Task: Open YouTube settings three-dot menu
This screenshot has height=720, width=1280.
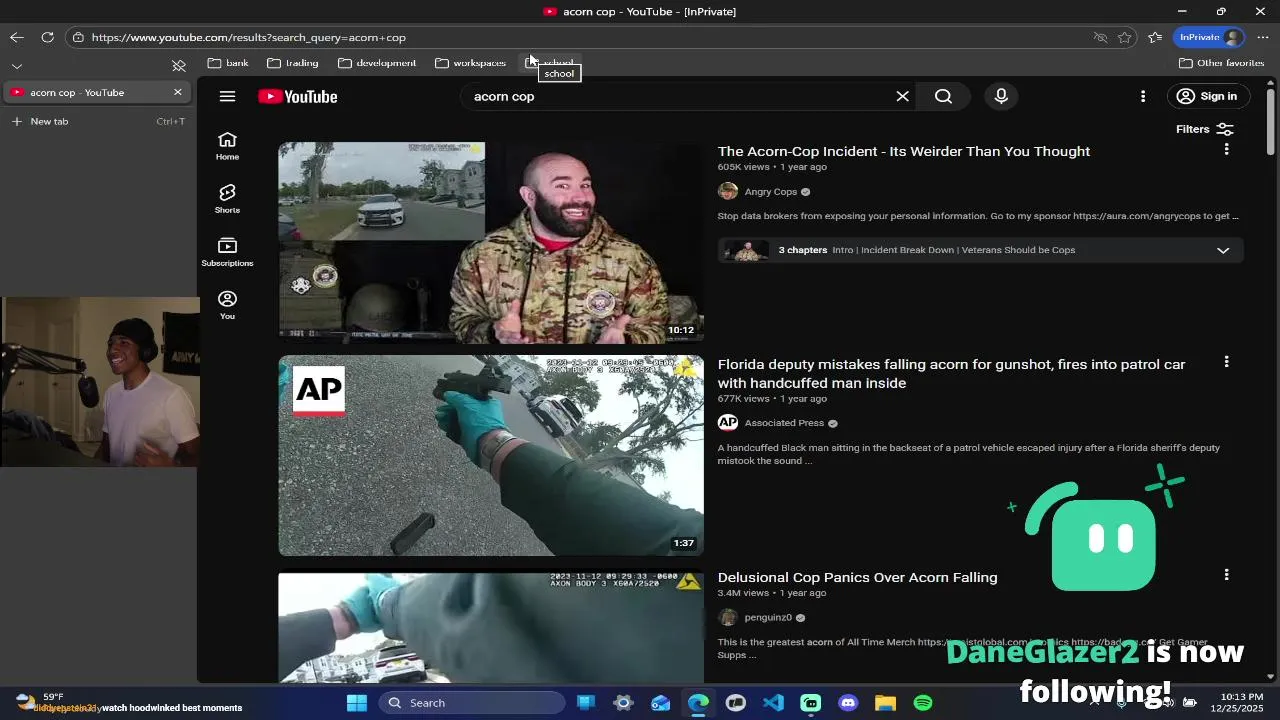Action: (x=1143, y=96)
